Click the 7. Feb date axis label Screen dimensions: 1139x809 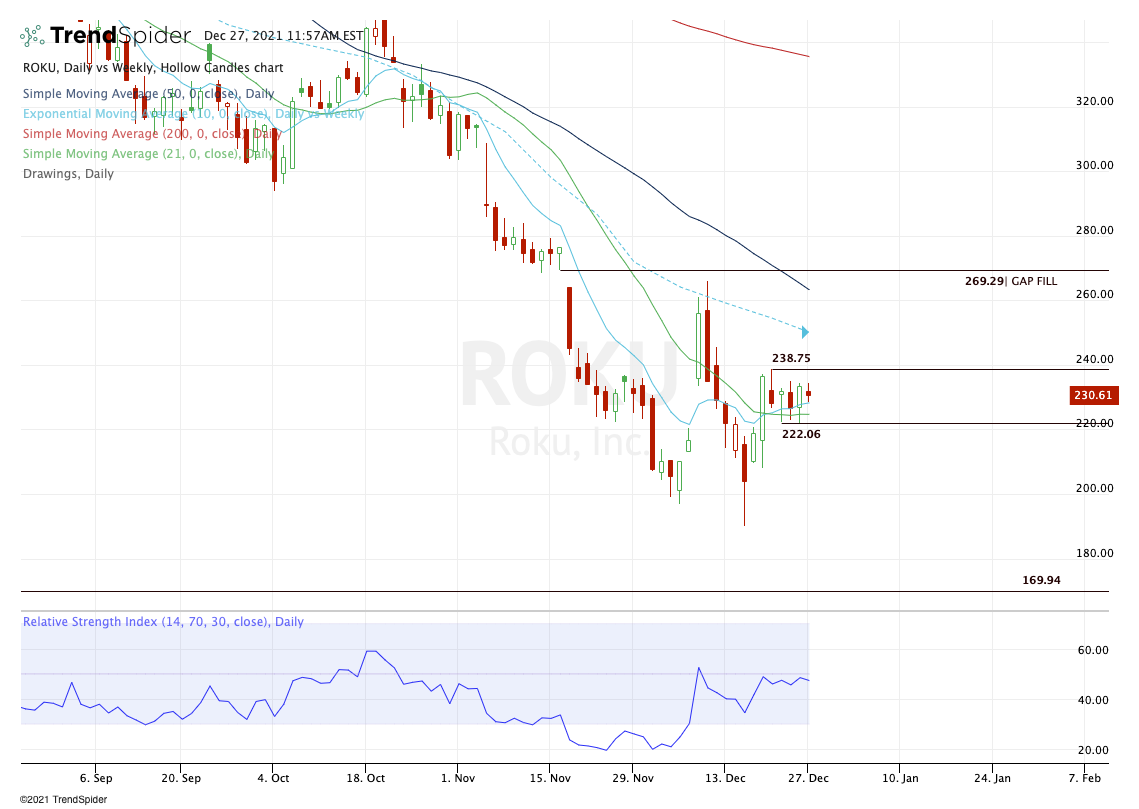pos(1085,778)
